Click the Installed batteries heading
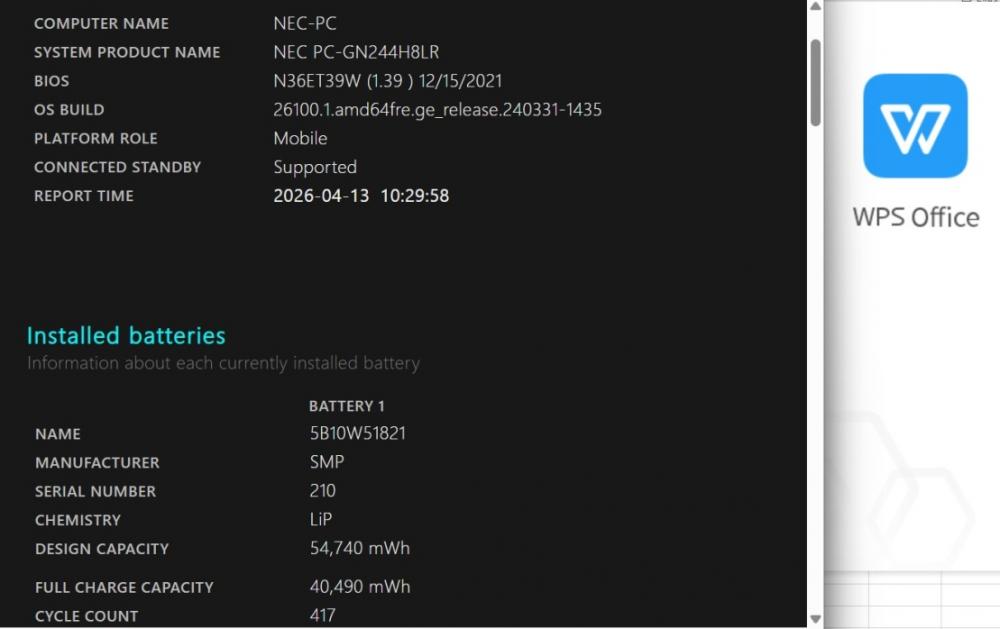Image resolution: width=1000 pixels, height=629 pixels. [x=126, y=336]
